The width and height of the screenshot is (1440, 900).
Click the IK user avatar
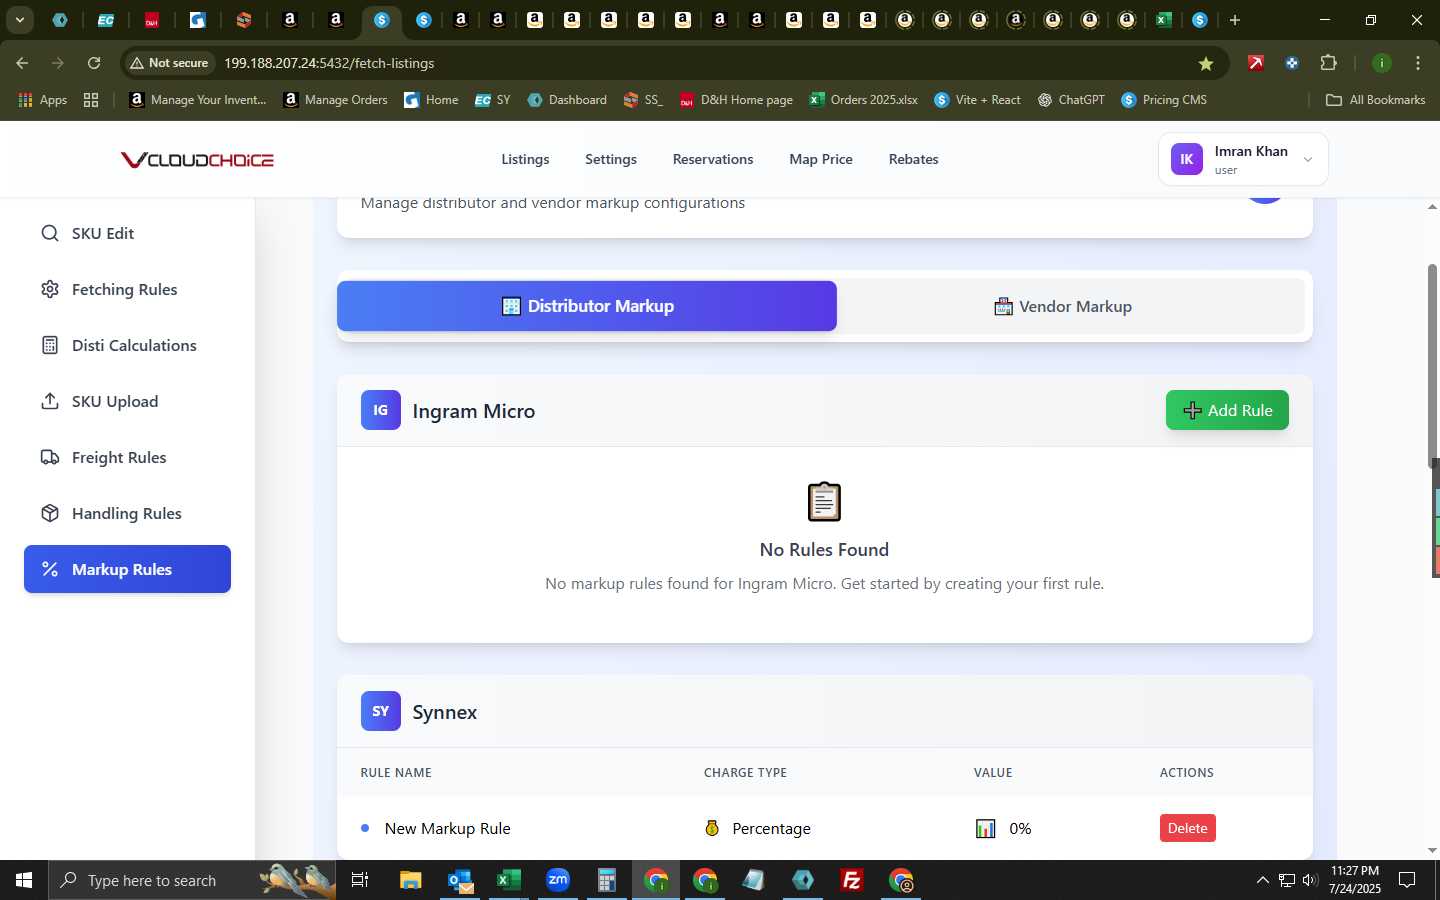click(1187, 159)
